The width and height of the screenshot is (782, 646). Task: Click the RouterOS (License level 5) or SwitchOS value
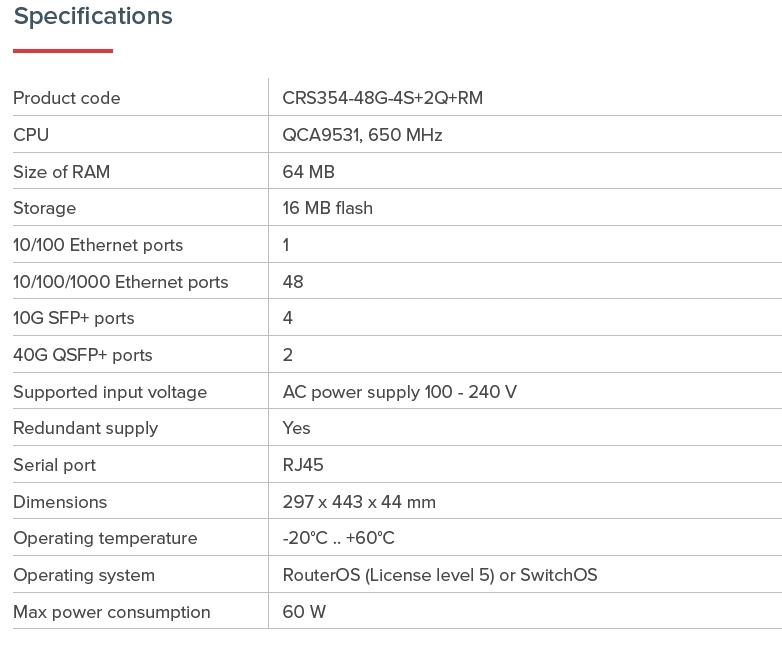tap(439, 575)
